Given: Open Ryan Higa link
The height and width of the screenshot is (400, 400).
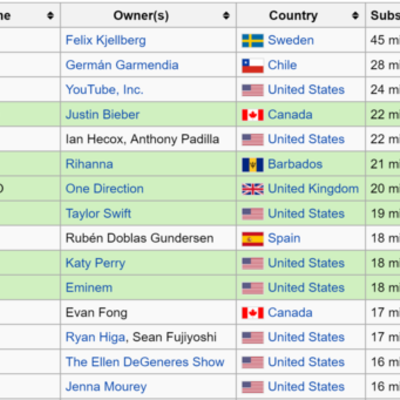Looking at the screenshot, I should coord(95,337).
